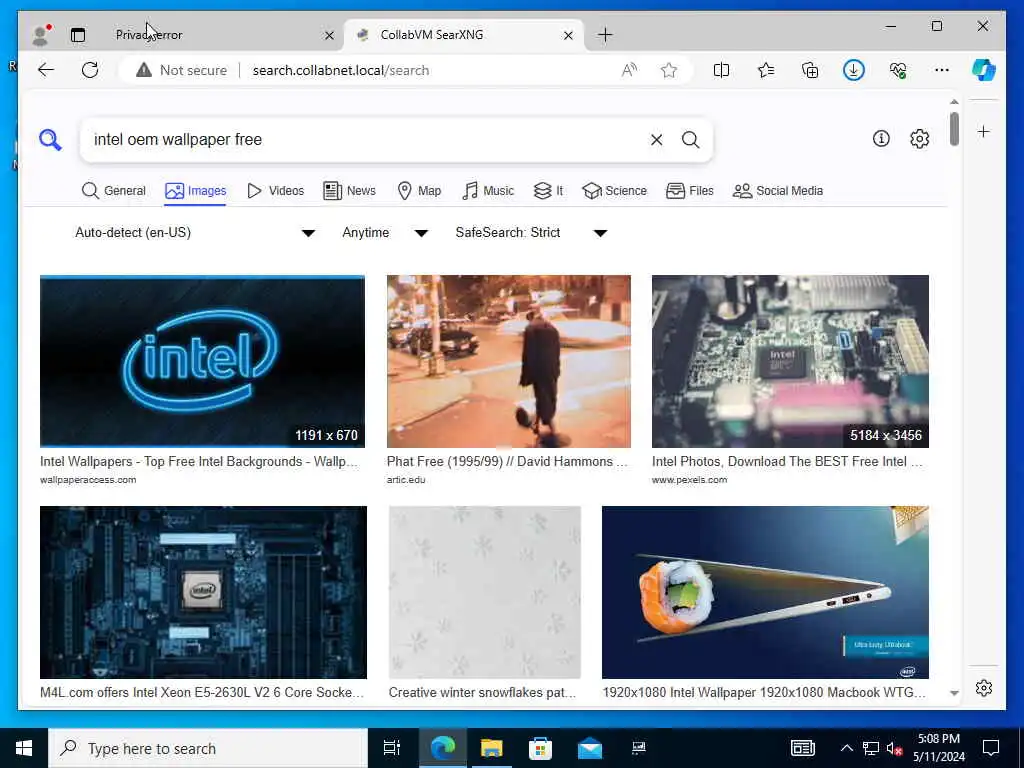Click the page vertical scrollbar thumb
The width and height of the screenshot is (1024, 768).
pos(954,129)
